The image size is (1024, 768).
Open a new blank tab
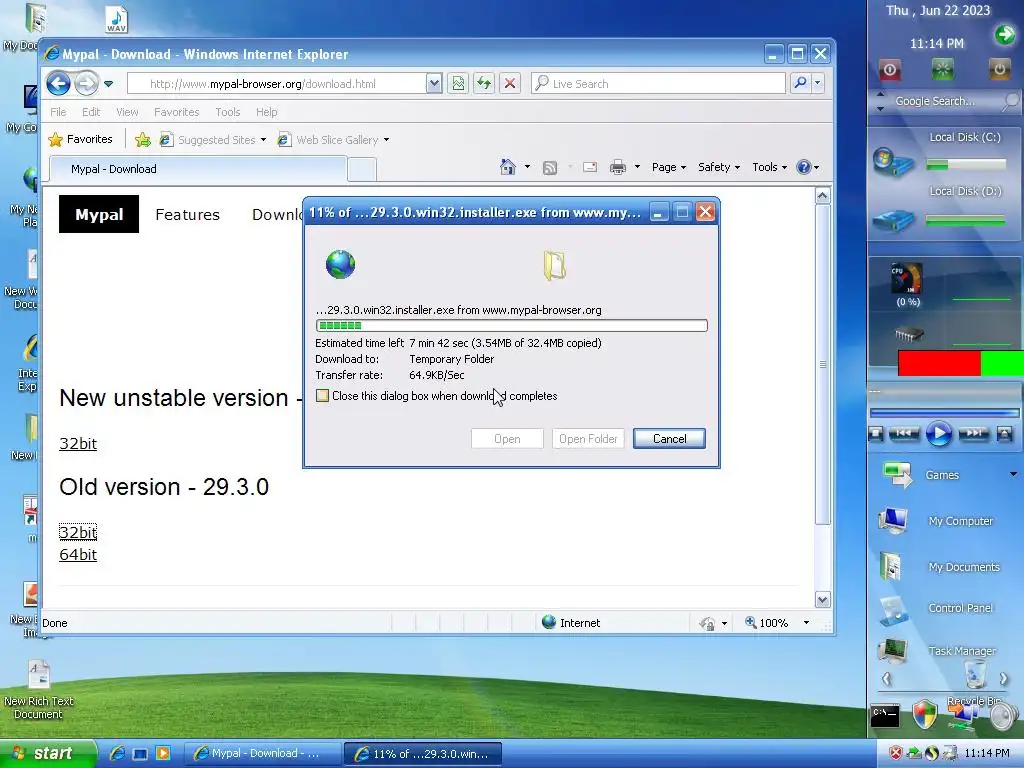pos(362,169)
